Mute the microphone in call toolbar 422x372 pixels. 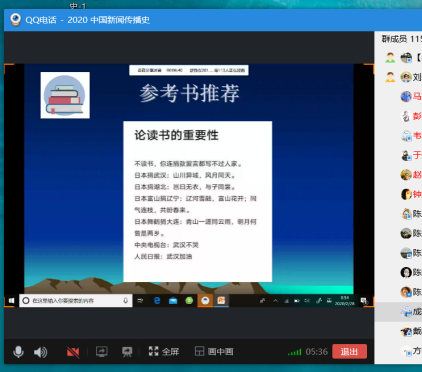tap(18, 352)
